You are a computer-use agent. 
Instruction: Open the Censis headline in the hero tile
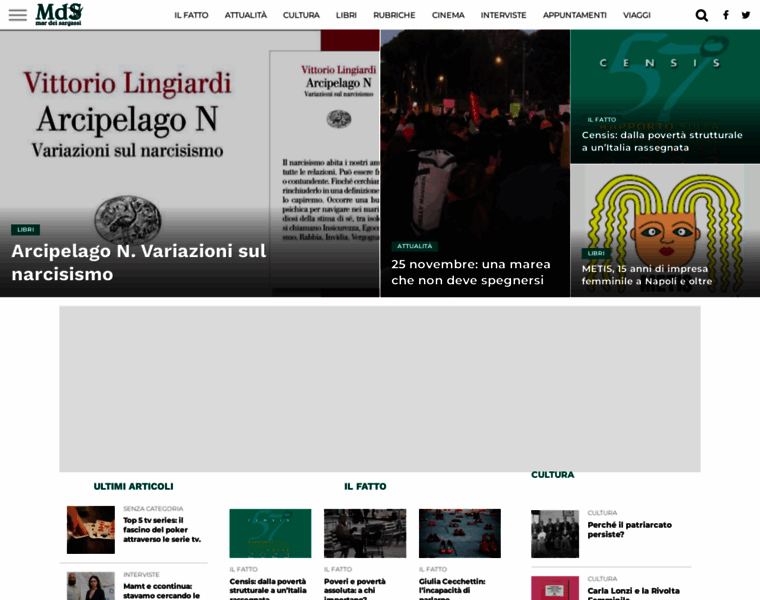pyautogui.click(x=662, y=141)
